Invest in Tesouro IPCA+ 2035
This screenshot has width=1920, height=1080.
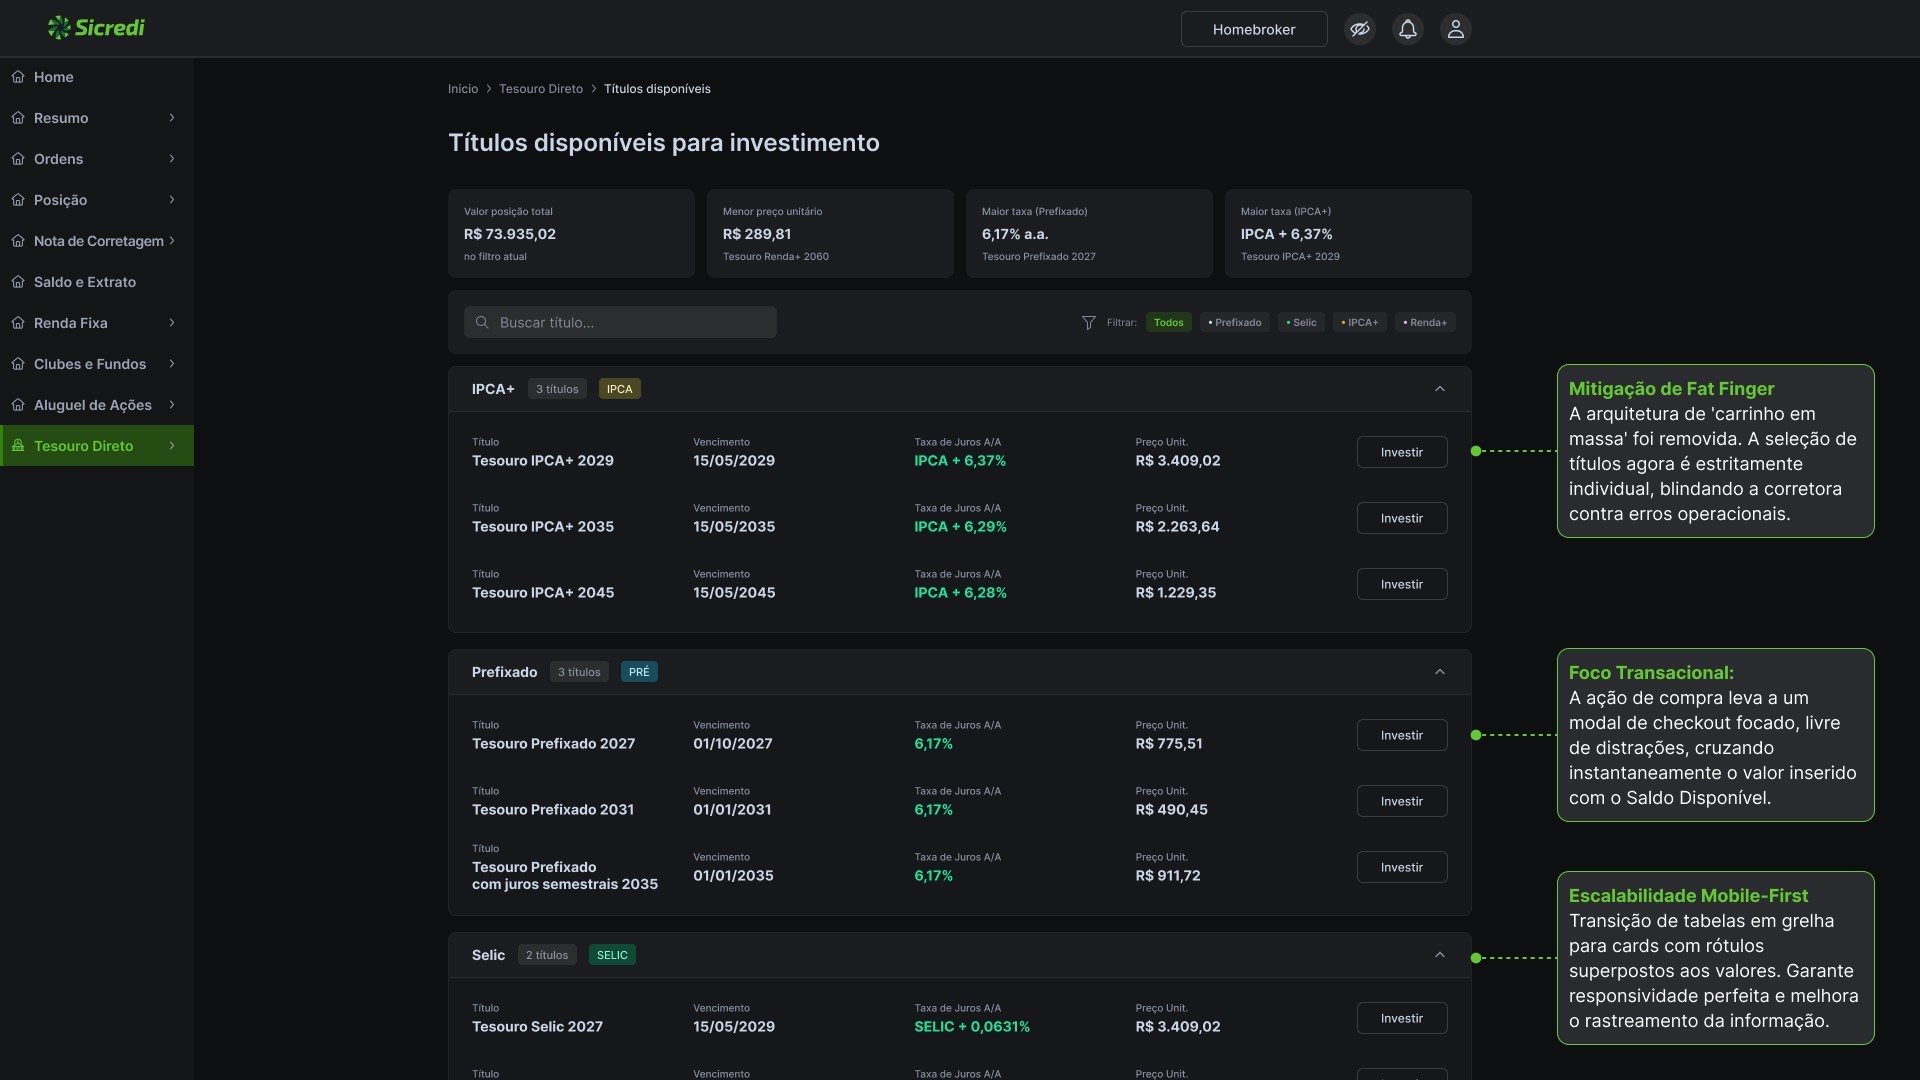[x=1402, y=518]
